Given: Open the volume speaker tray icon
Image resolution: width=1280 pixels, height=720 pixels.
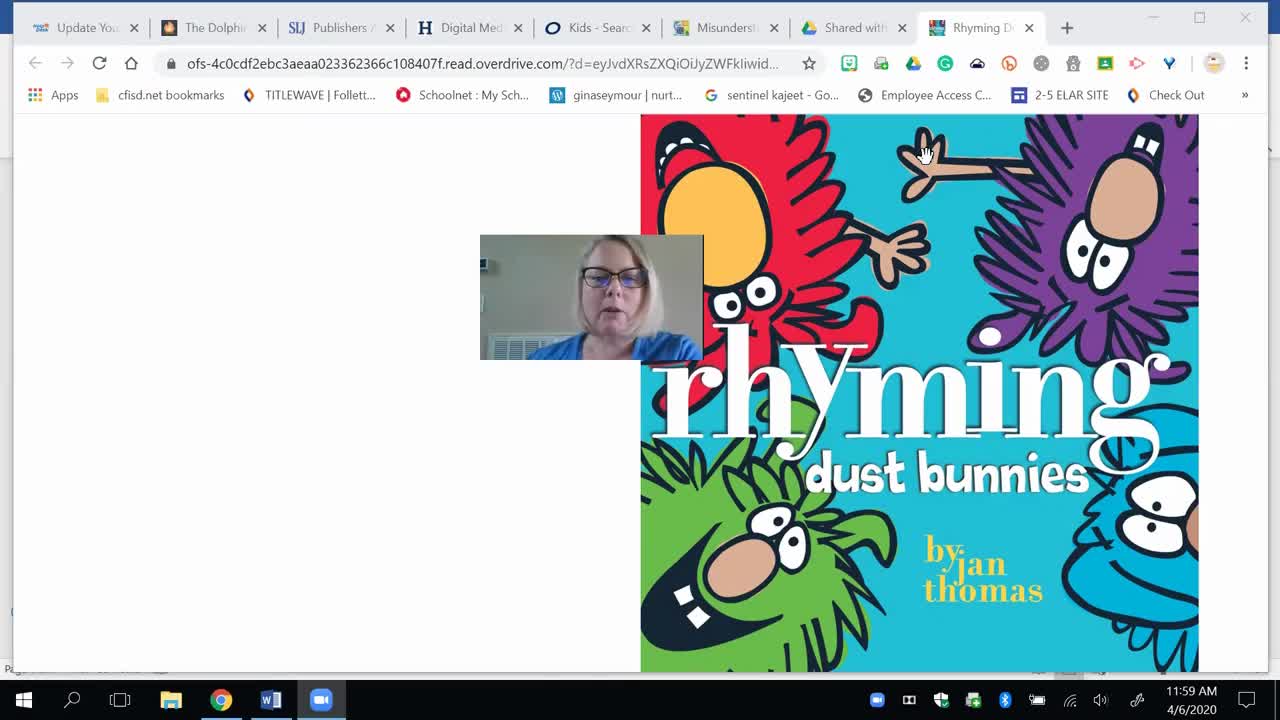Looking at the screenshot, I should tap(1101, 700).
